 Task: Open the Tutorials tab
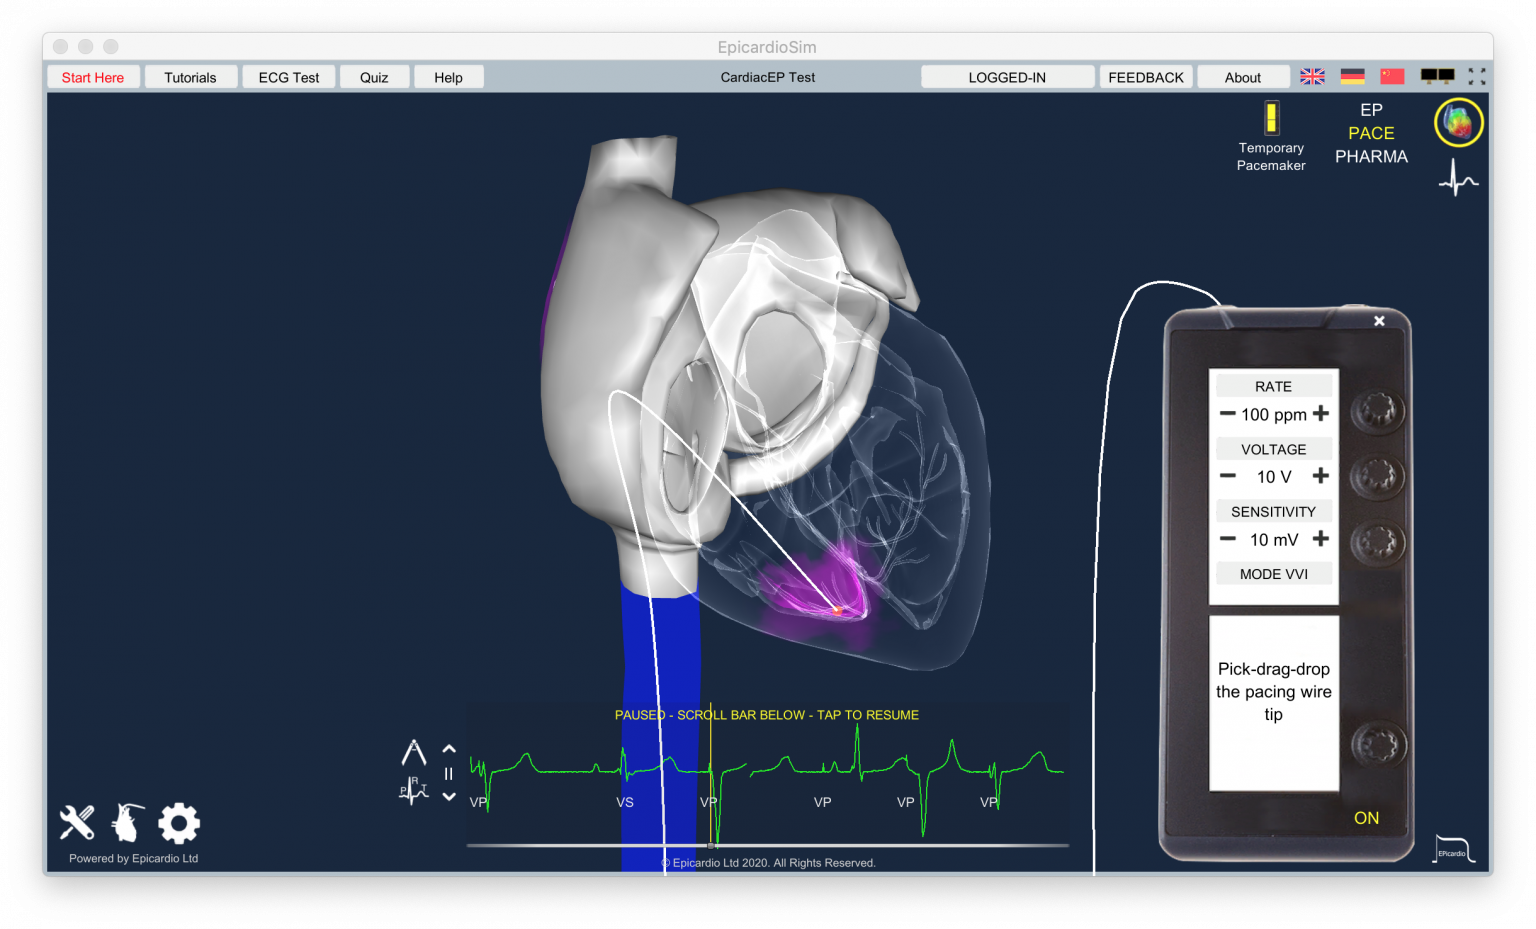(x=191, y=77)
